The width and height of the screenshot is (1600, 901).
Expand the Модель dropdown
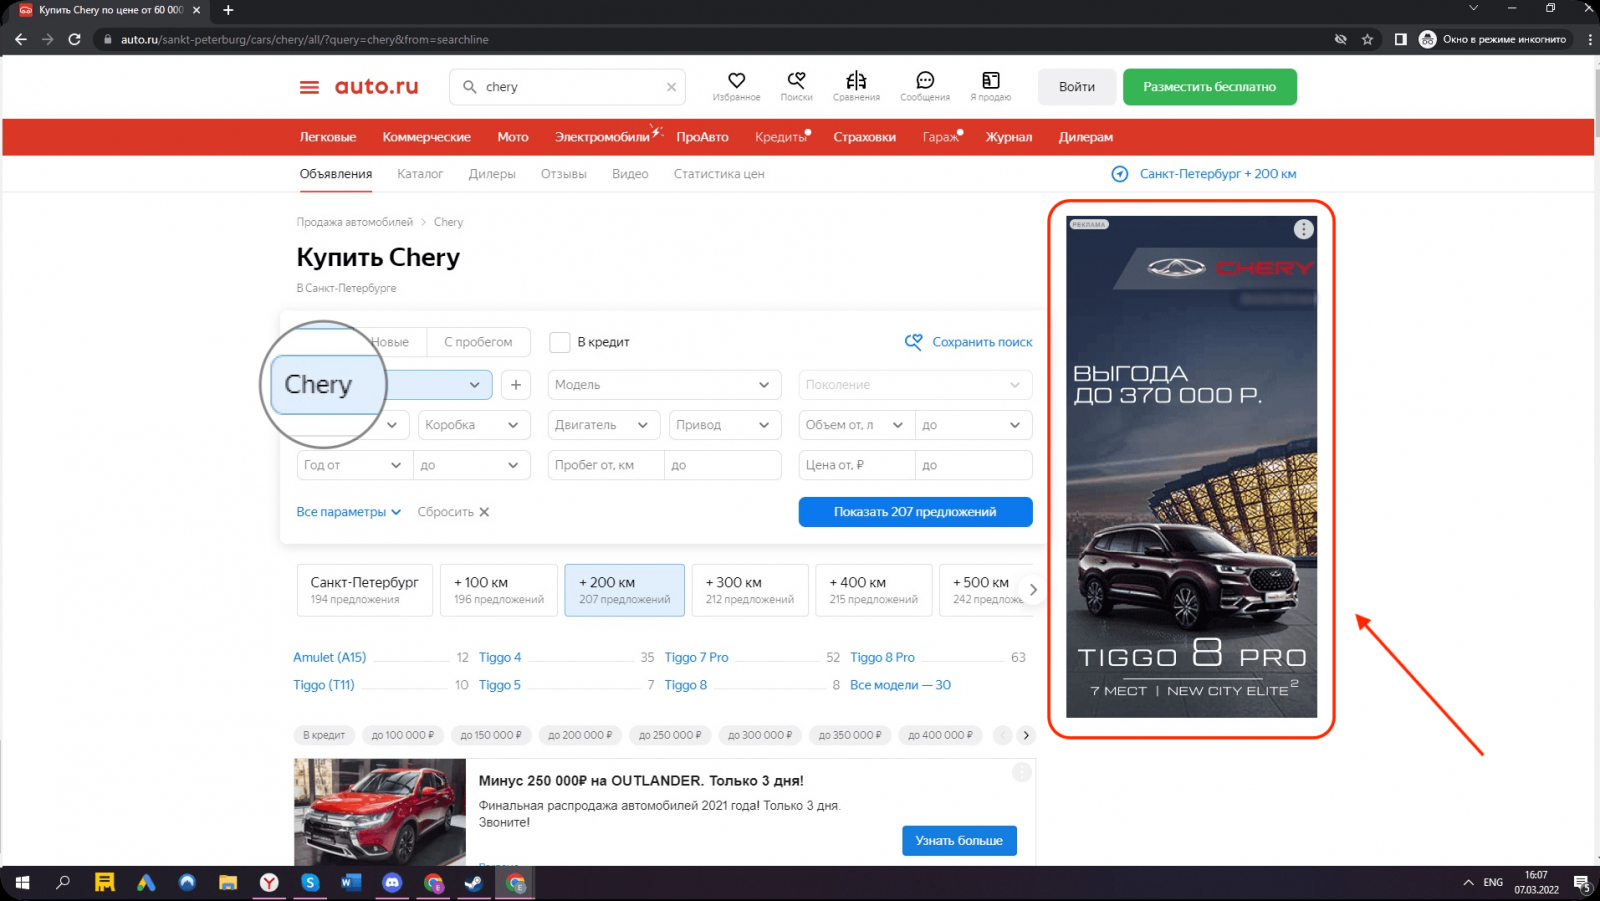663,385
